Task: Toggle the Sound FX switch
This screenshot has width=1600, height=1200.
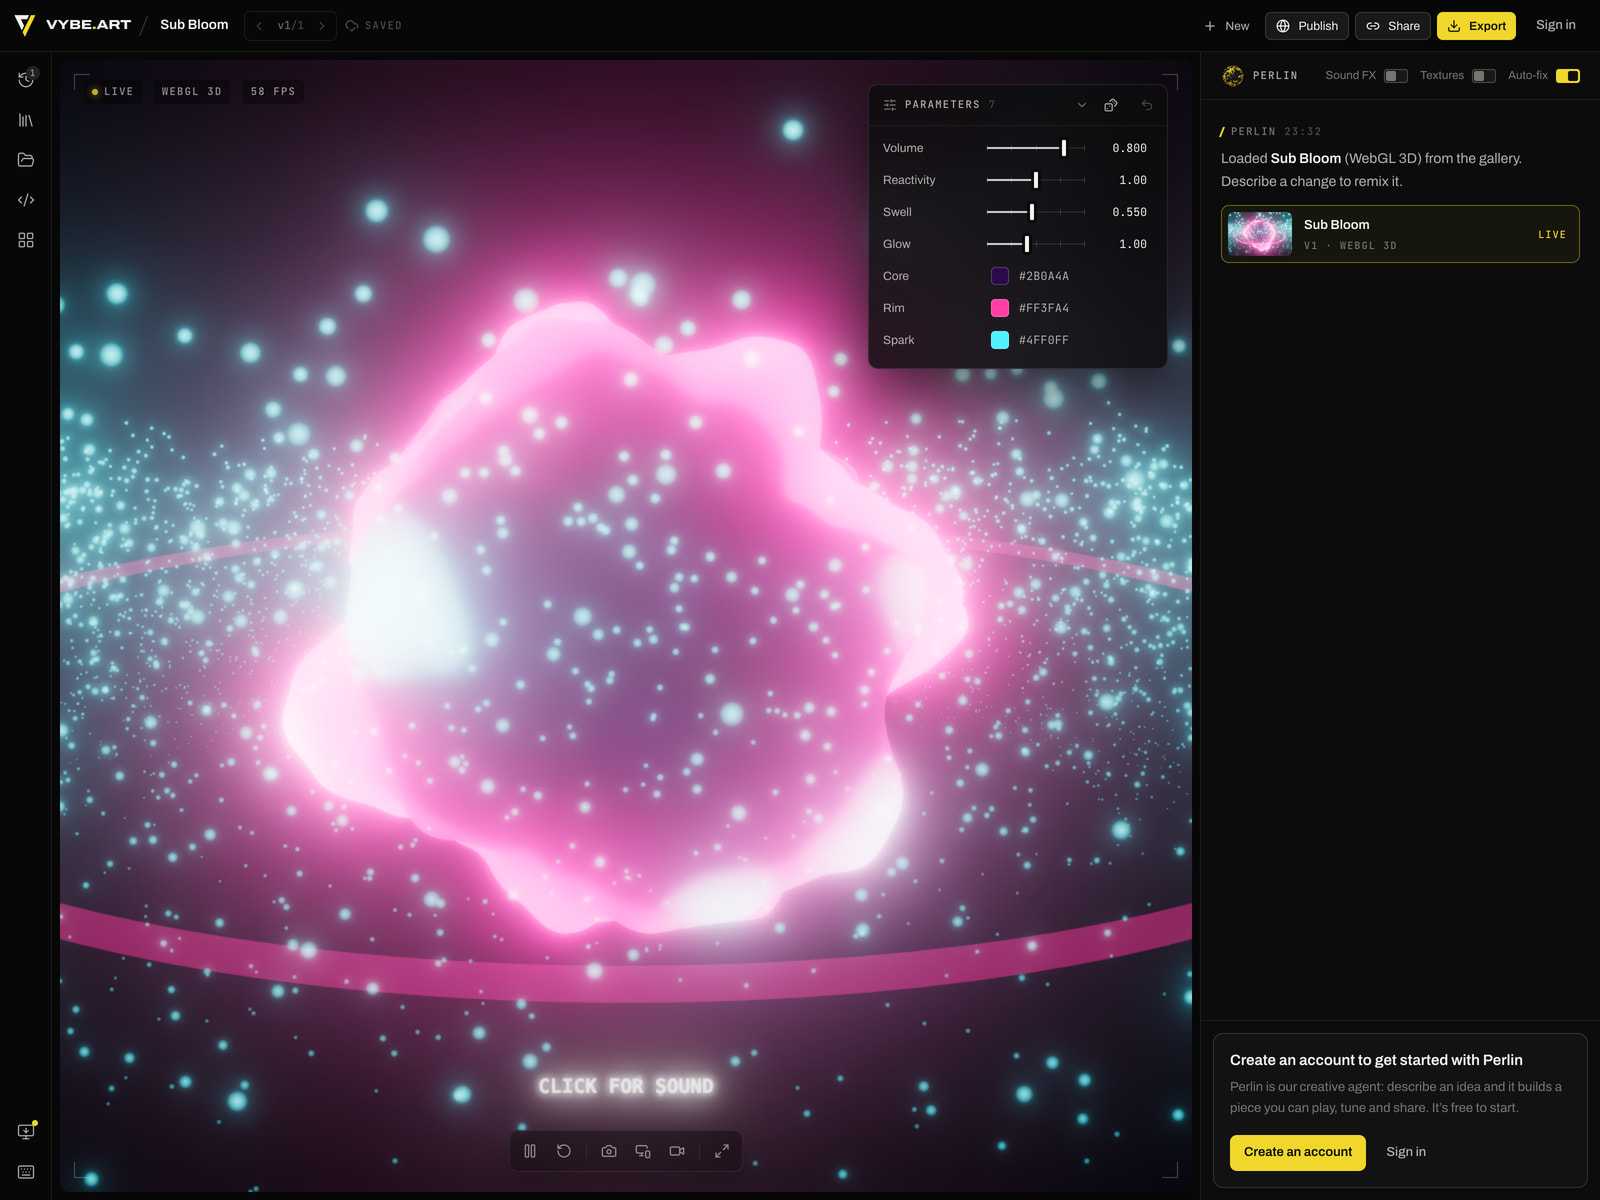Action: coord(1396,76)
